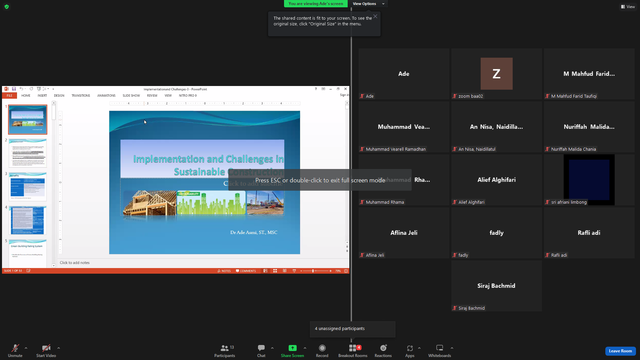Screen dimensions: 640x360
Task: Switch to the INSERT ribbon tab
Action: click(x=42, y=96)
